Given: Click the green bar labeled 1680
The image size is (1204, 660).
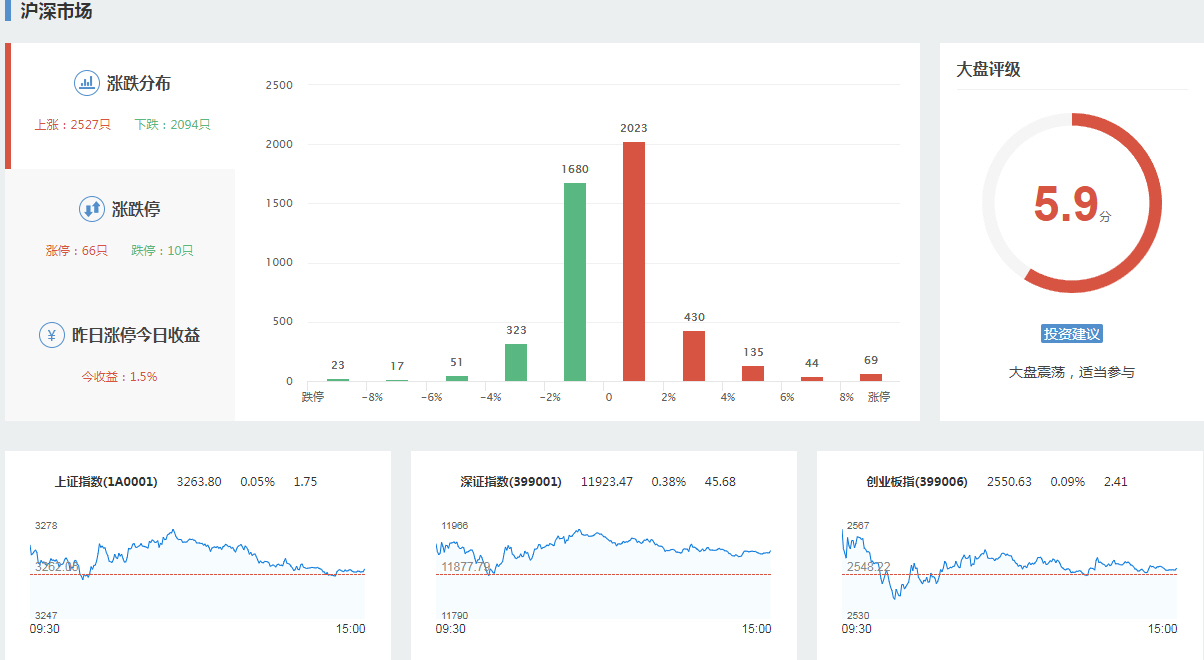Looking at the screenshot, I should point(575,282).
